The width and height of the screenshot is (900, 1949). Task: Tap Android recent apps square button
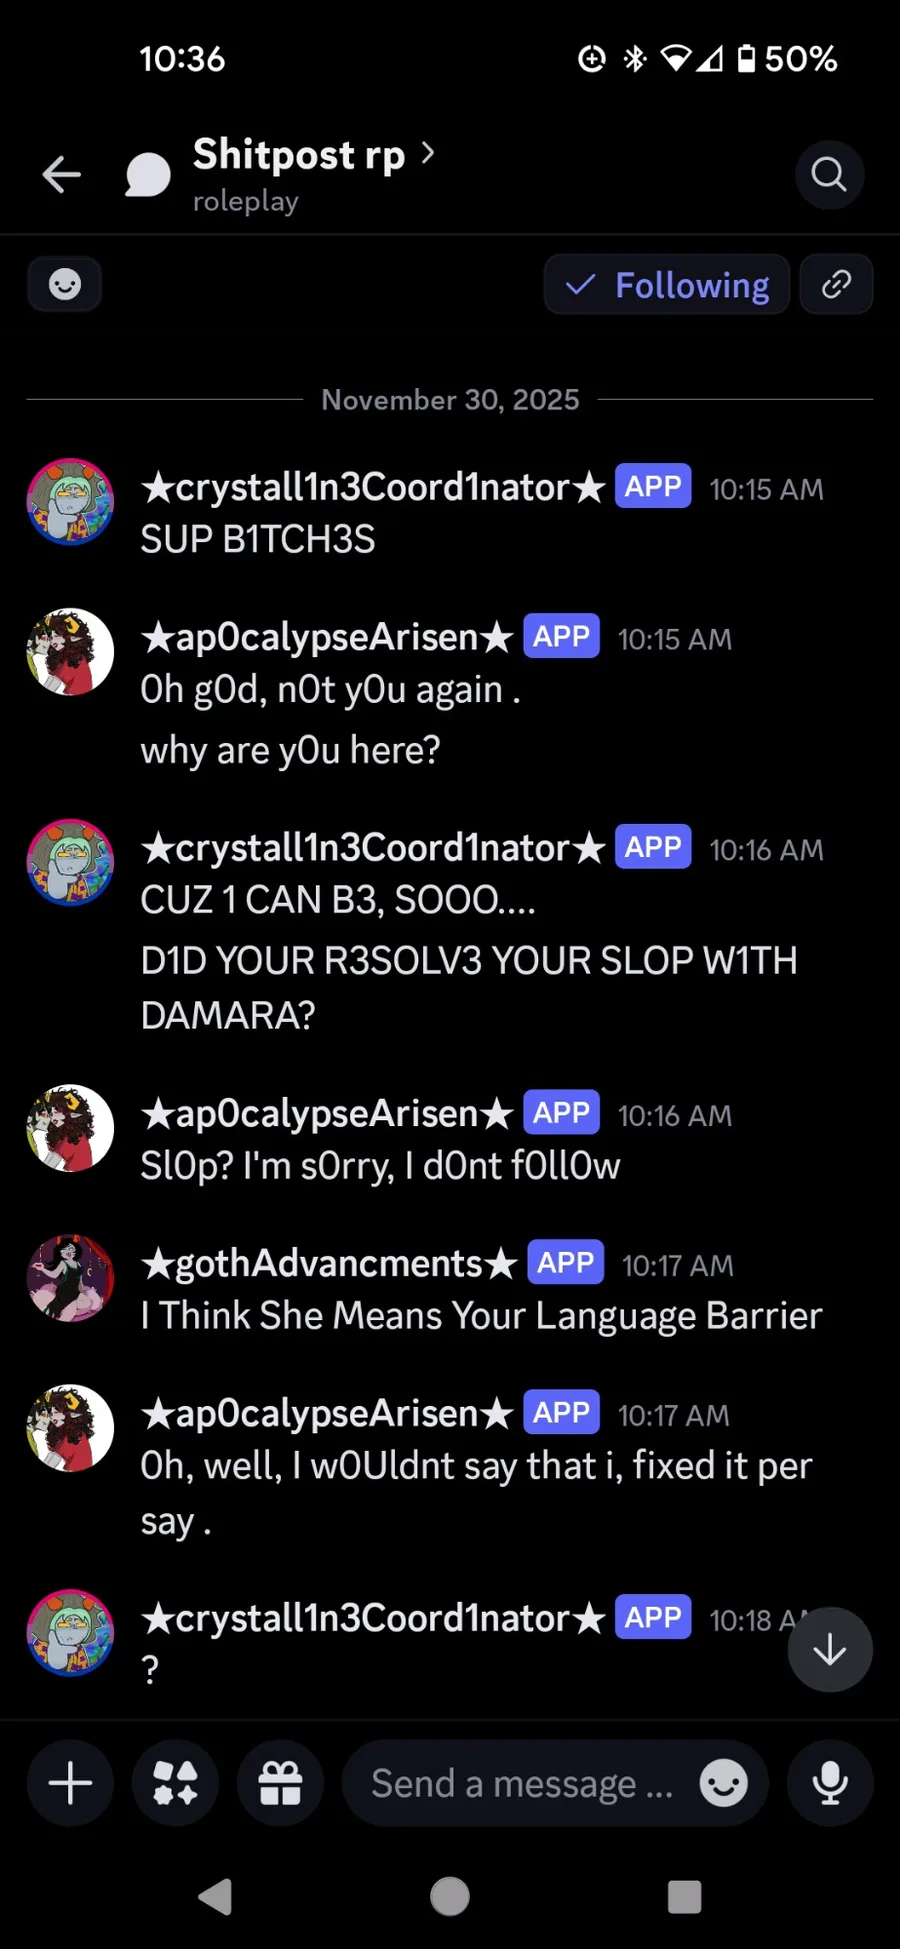(x=684, y=1896)
